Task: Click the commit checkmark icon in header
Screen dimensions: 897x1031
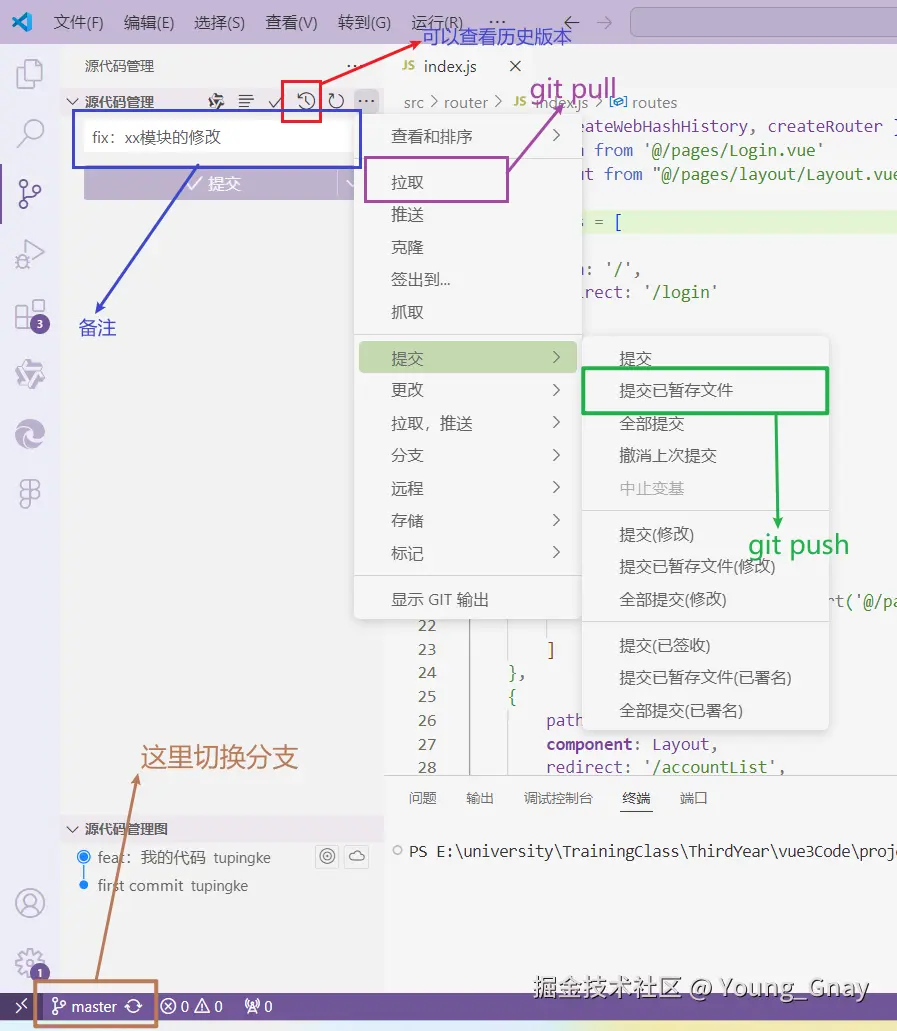Action: click(x=276, y=101)
